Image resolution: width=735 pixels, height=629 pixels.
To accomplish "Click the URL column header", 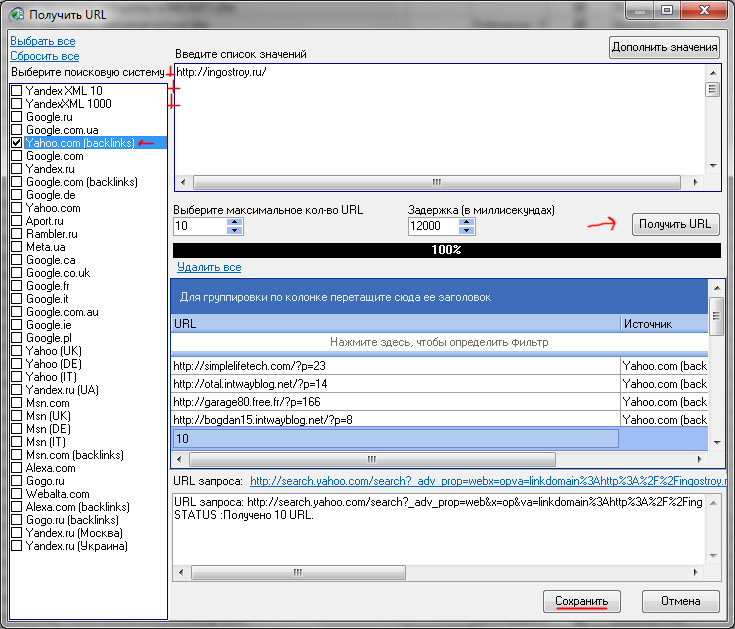I will 396,324.
